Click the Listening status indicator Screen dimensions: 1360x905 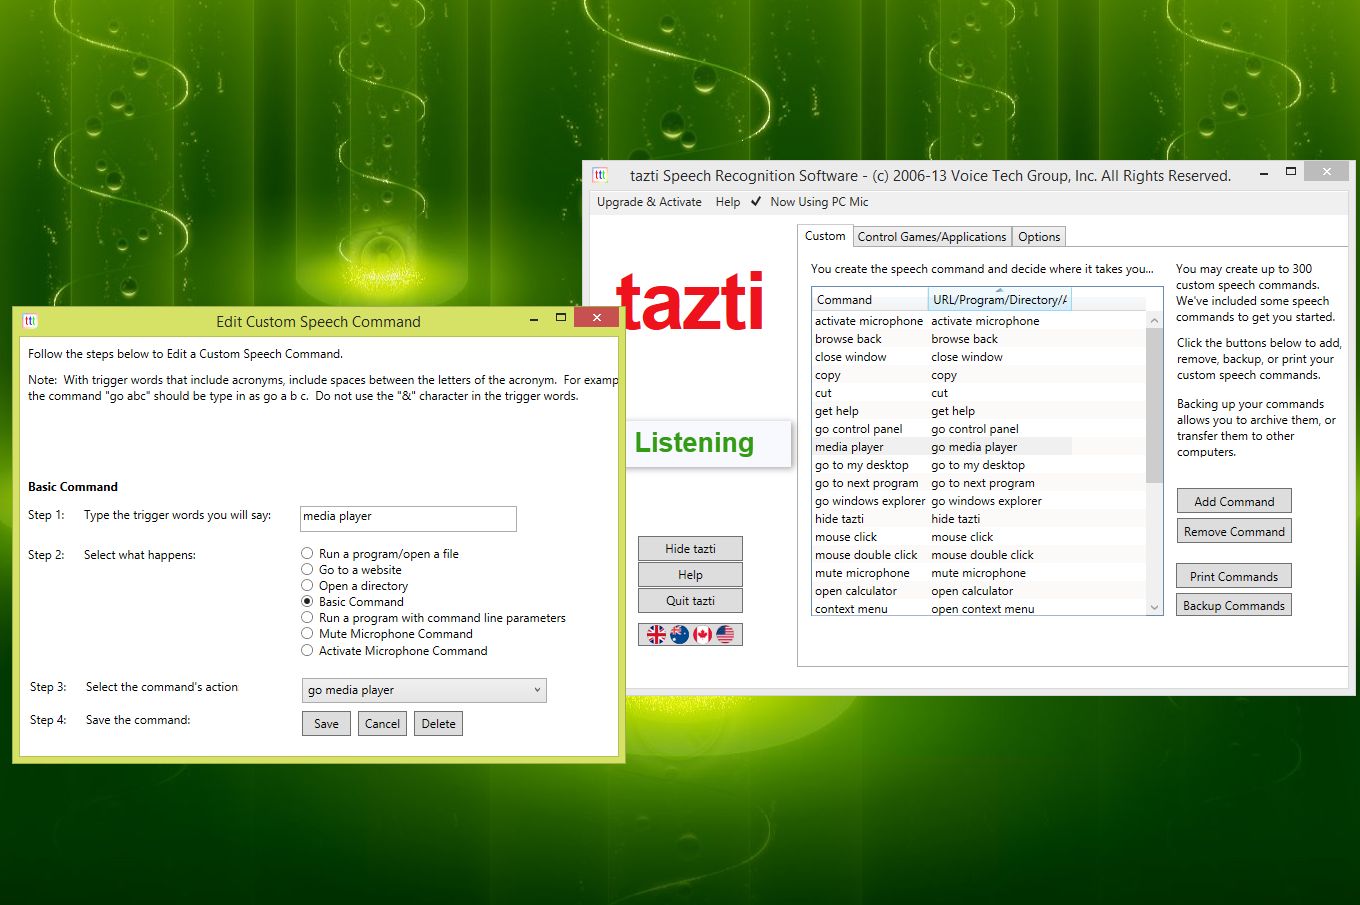pos(694,443)
